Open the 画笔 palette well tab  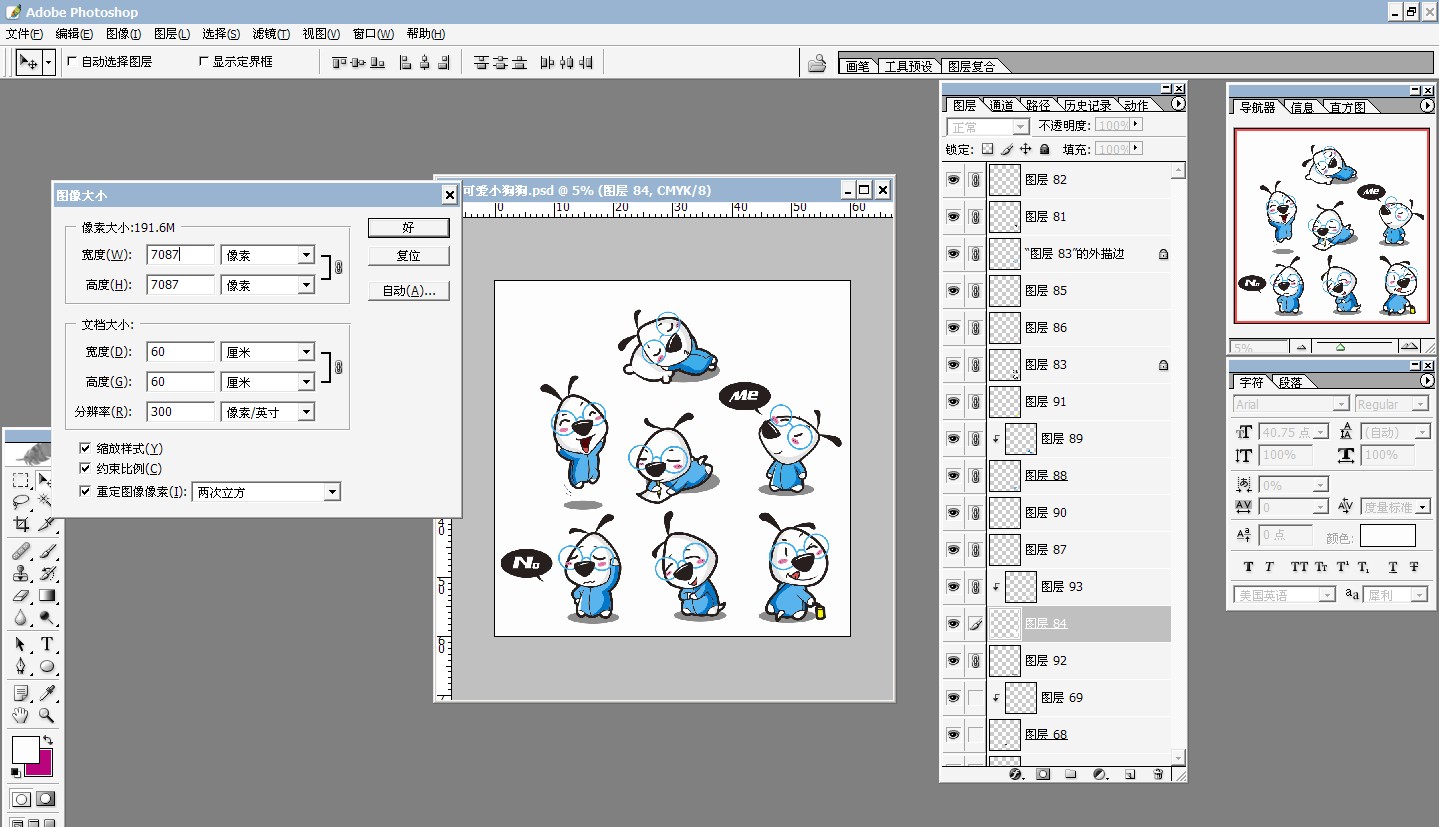click(857, 66)
